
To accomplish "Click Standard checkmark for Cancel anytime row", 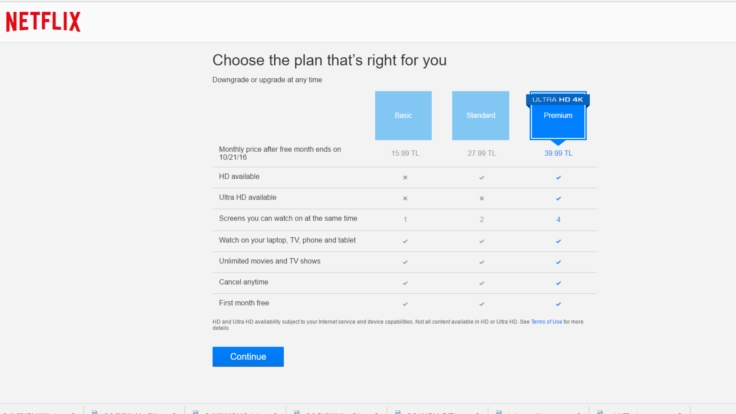I will coord(482,283).
